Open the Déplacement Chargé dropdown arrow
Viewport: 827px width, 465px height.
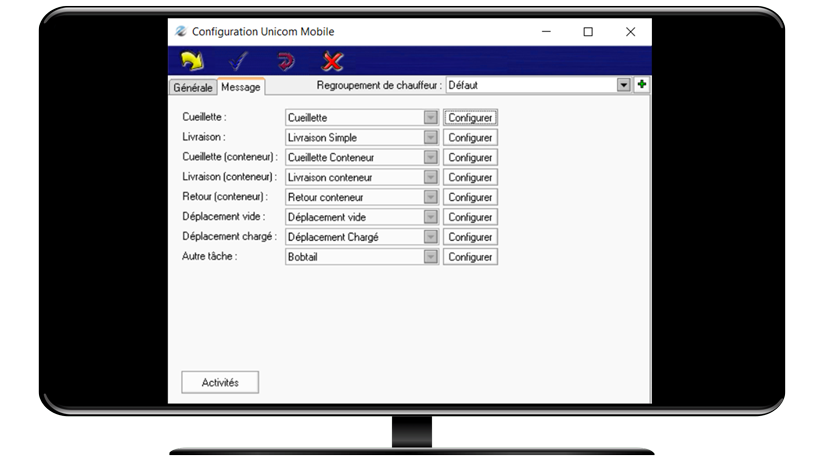click(x=430, y=237)
